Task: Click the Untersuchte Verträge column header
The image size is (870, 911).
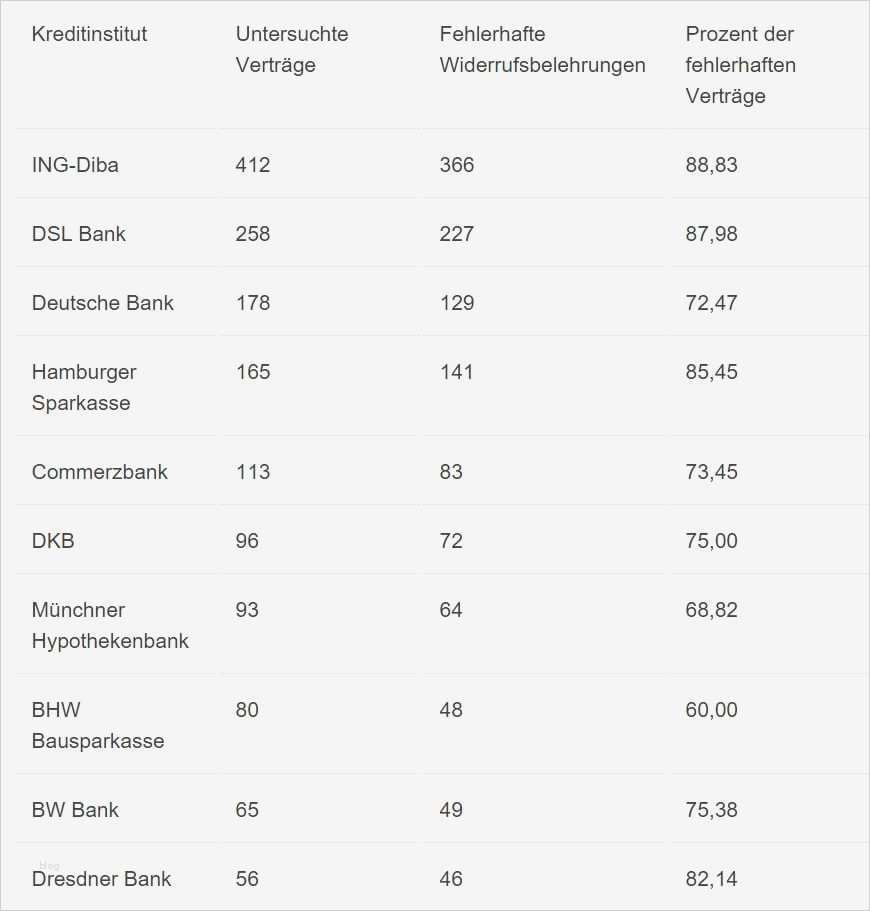Action: pyautogui.click(x=292, y=49)
